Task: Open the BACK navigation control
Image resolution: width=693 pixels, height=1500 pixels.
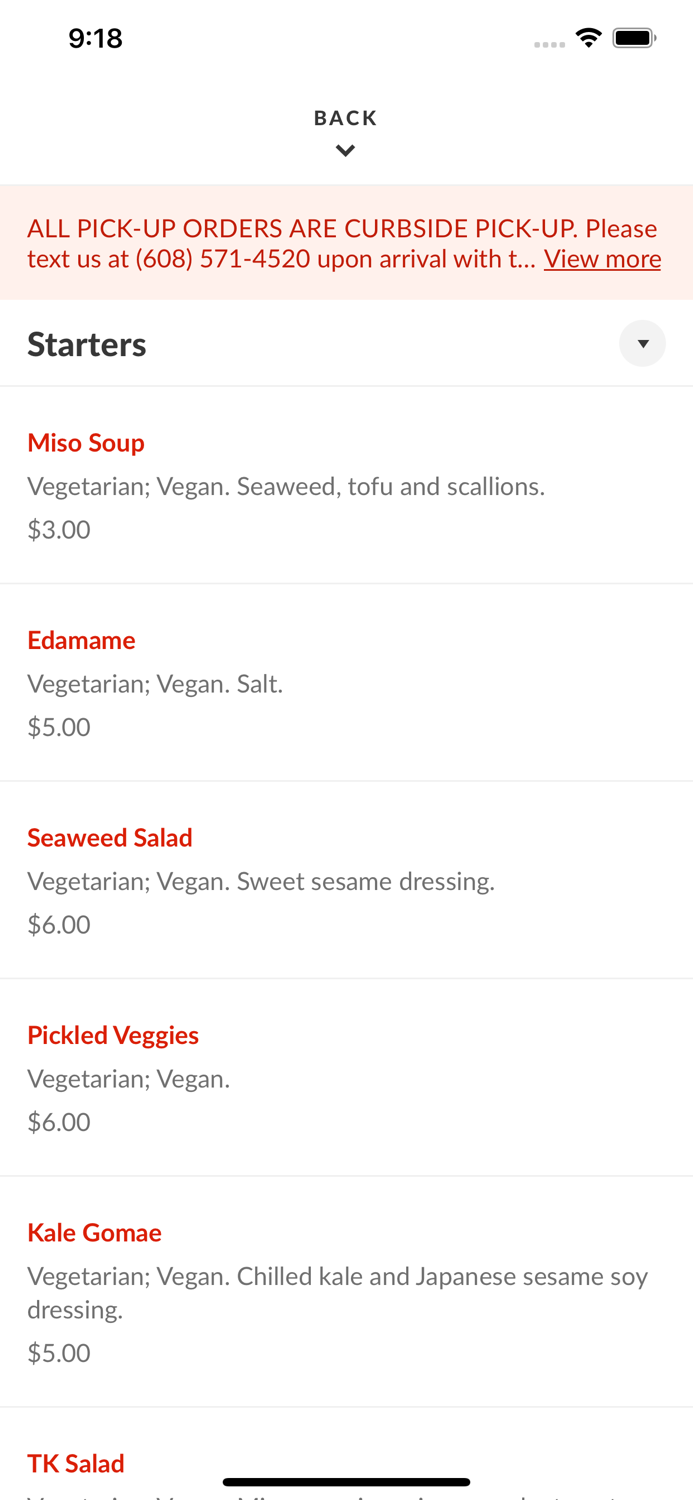Action: click(x=345, y=118)
